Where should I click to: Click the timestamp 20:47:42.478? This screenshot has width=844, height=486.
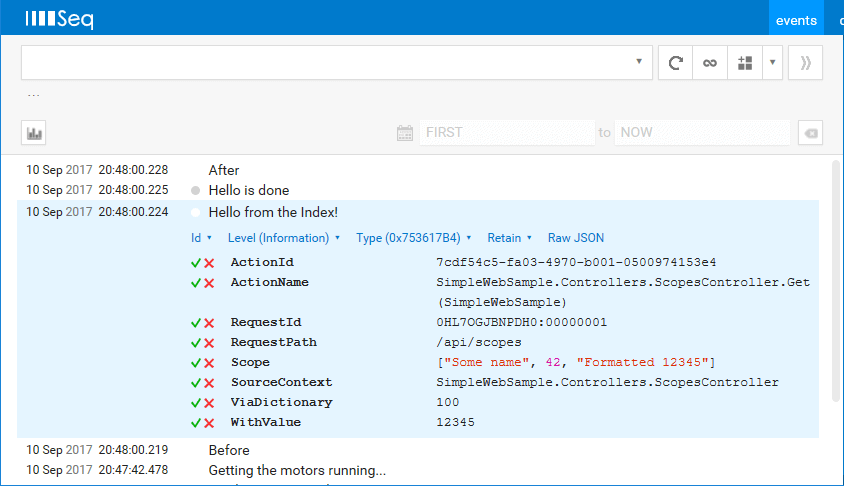pyautogui.click(x=133, y=469)
